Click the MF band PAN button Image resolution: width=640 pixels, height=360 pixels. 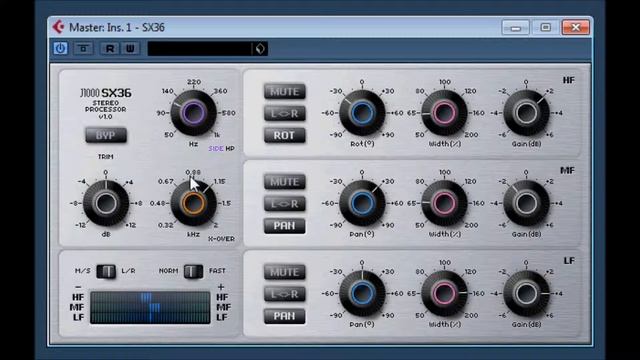tap(284, 226)
